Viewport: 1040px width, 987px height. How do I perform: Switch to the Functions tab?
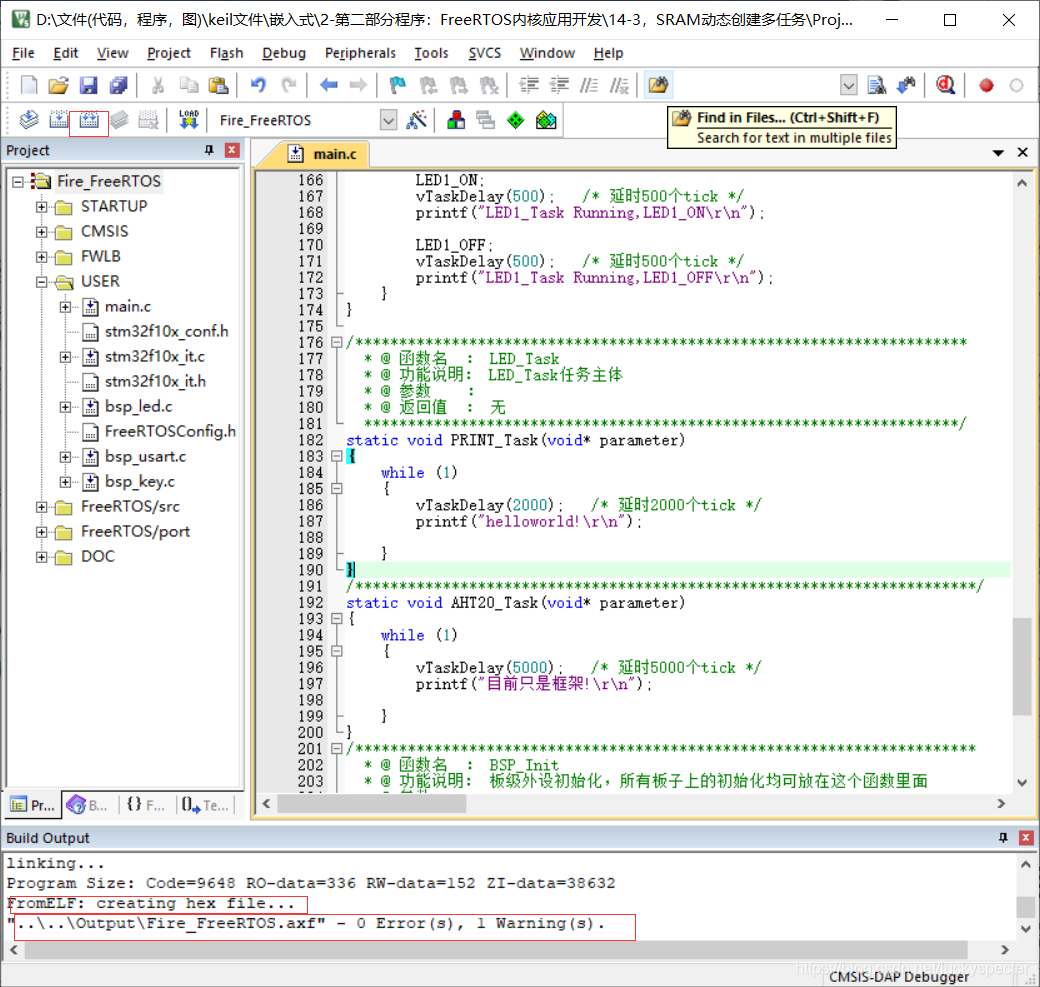point(145,805)
